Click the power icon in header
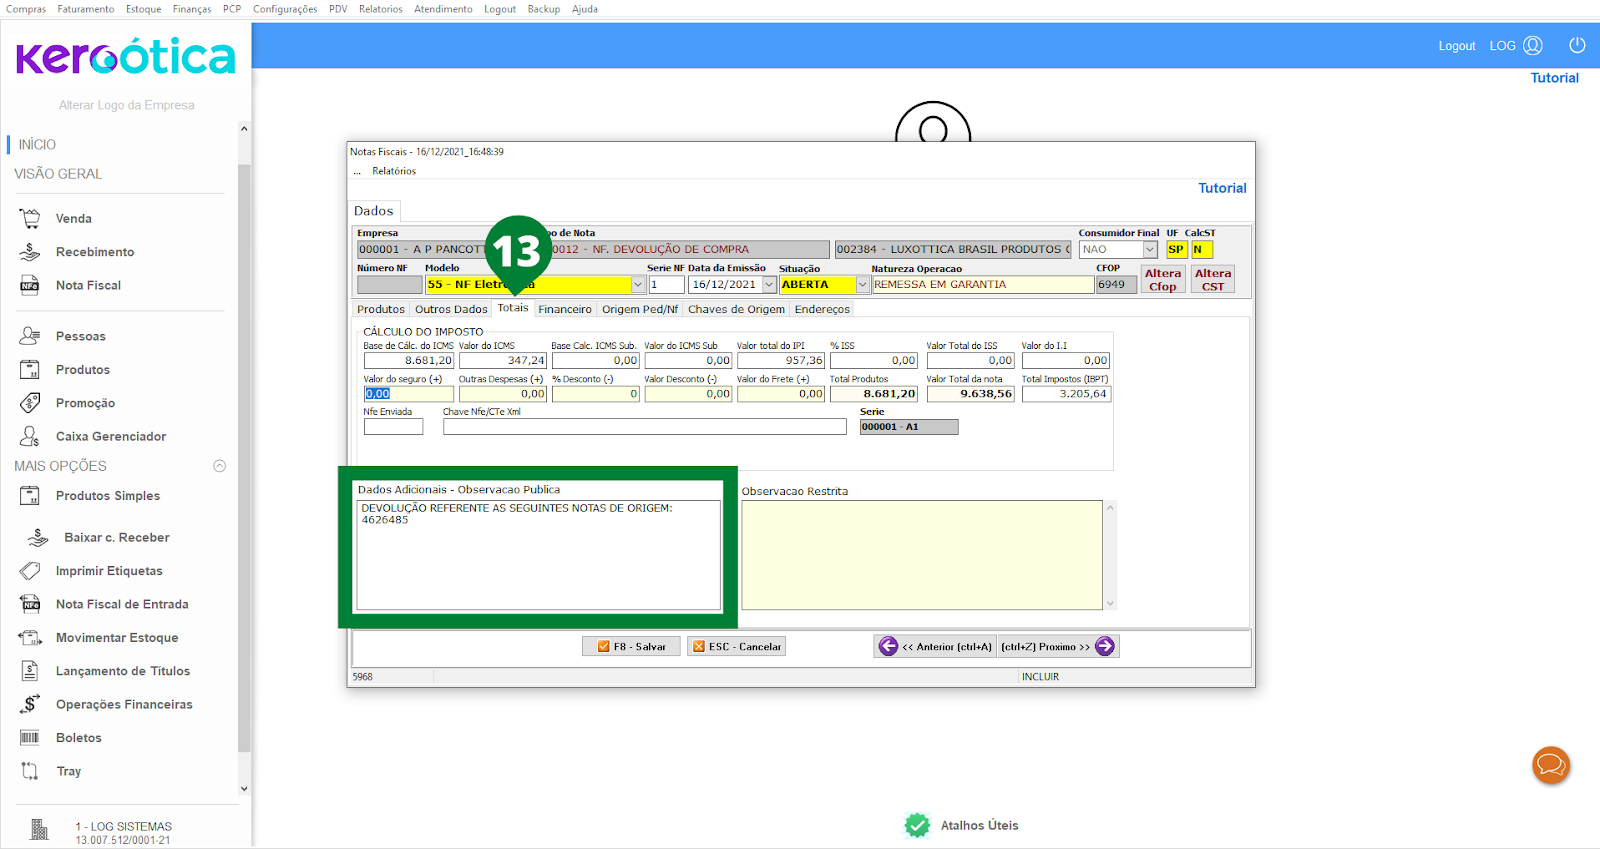The image size is (1600, 849). (x=1577, y=45)
